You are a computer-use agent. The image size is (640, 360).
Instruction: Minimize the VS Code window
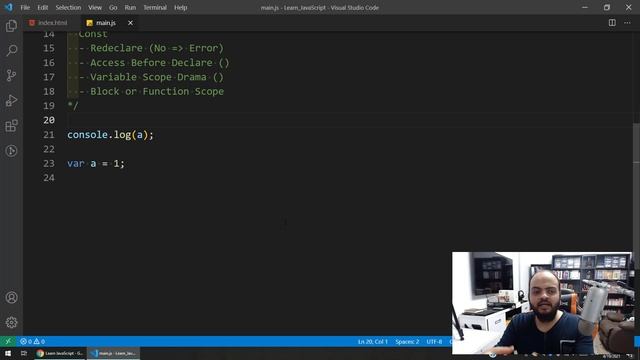pyautogui.click(x=585, y=7)
